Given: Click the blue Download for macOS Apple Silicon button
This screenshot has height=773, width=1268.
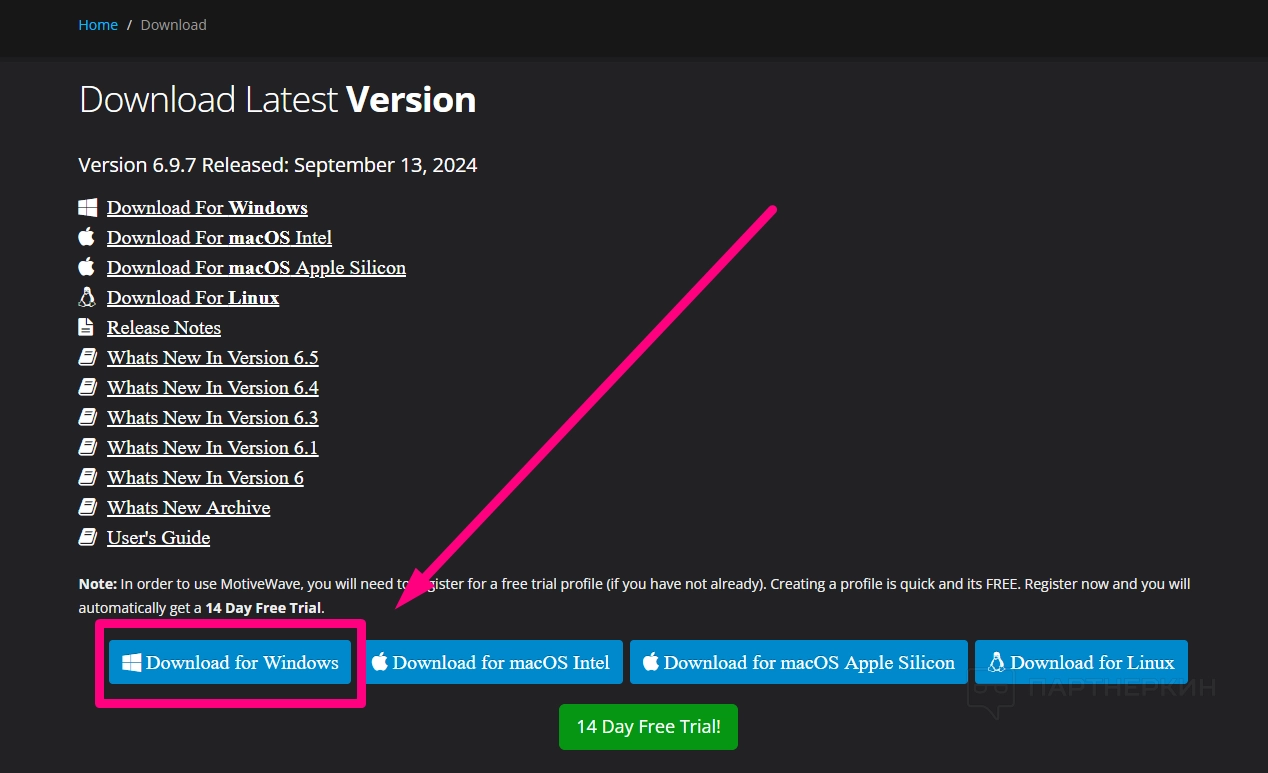Looking at the screenshot, I should tap(799, 662).
